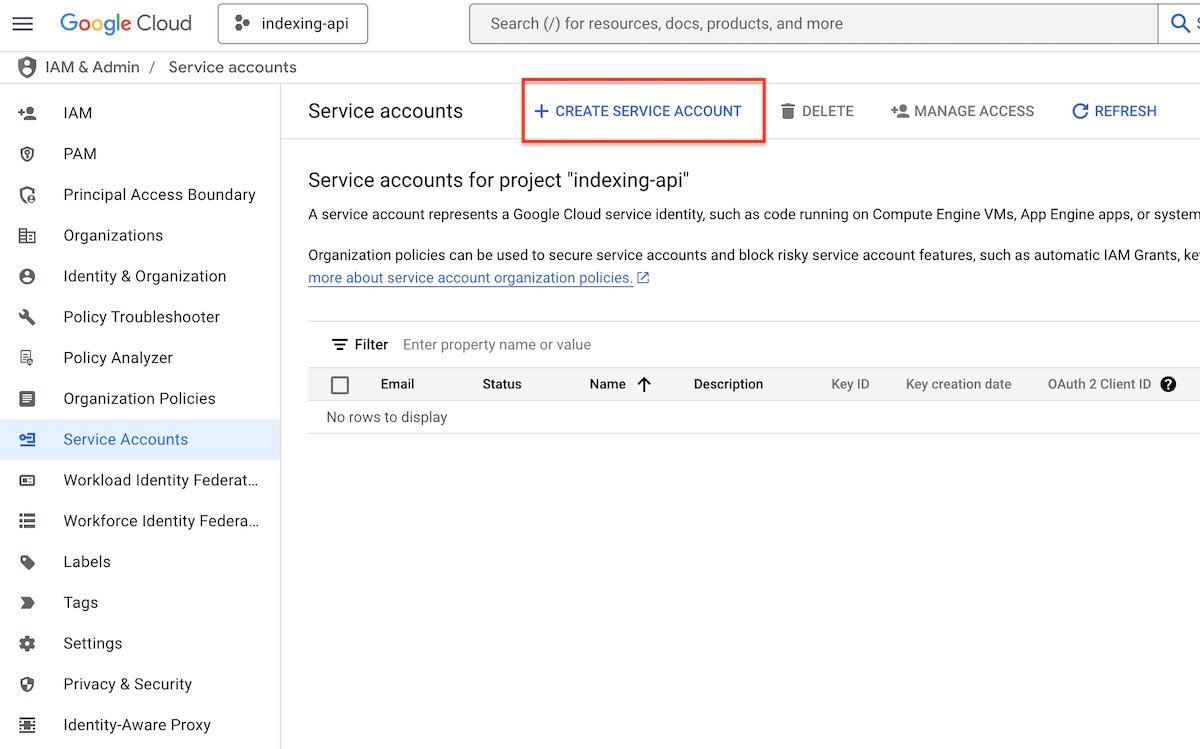Open service account organization policies link
Viewport: 1200px width, 749px height.
(470, 278)
